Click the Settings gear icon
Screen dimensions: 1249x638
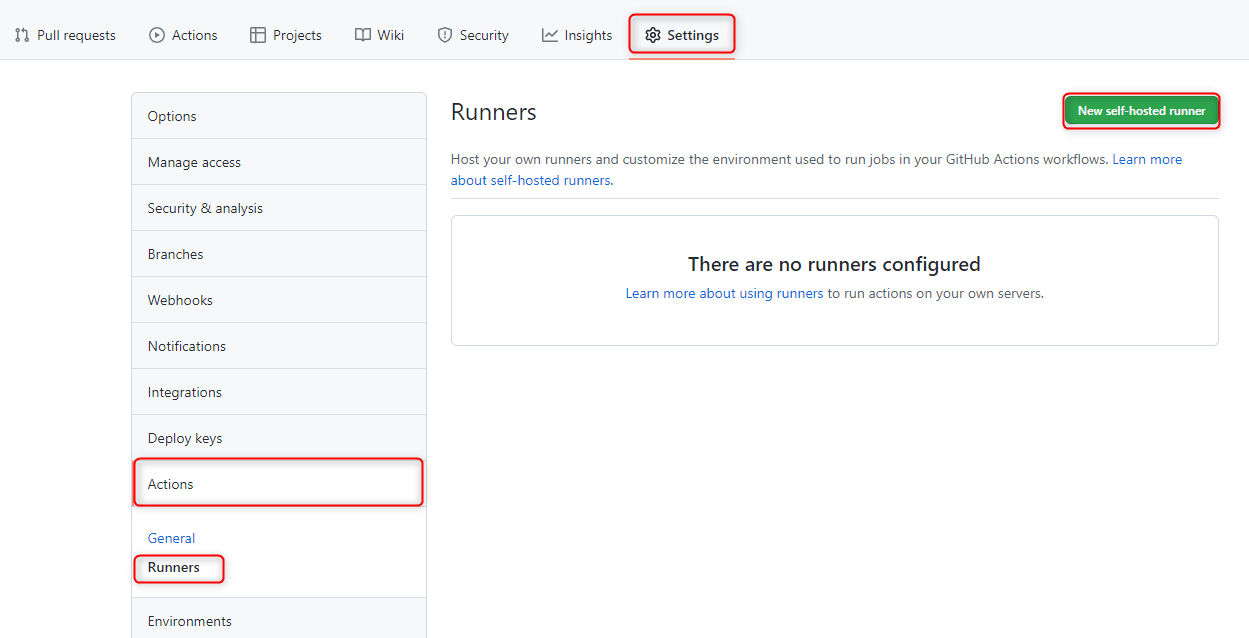653,35
